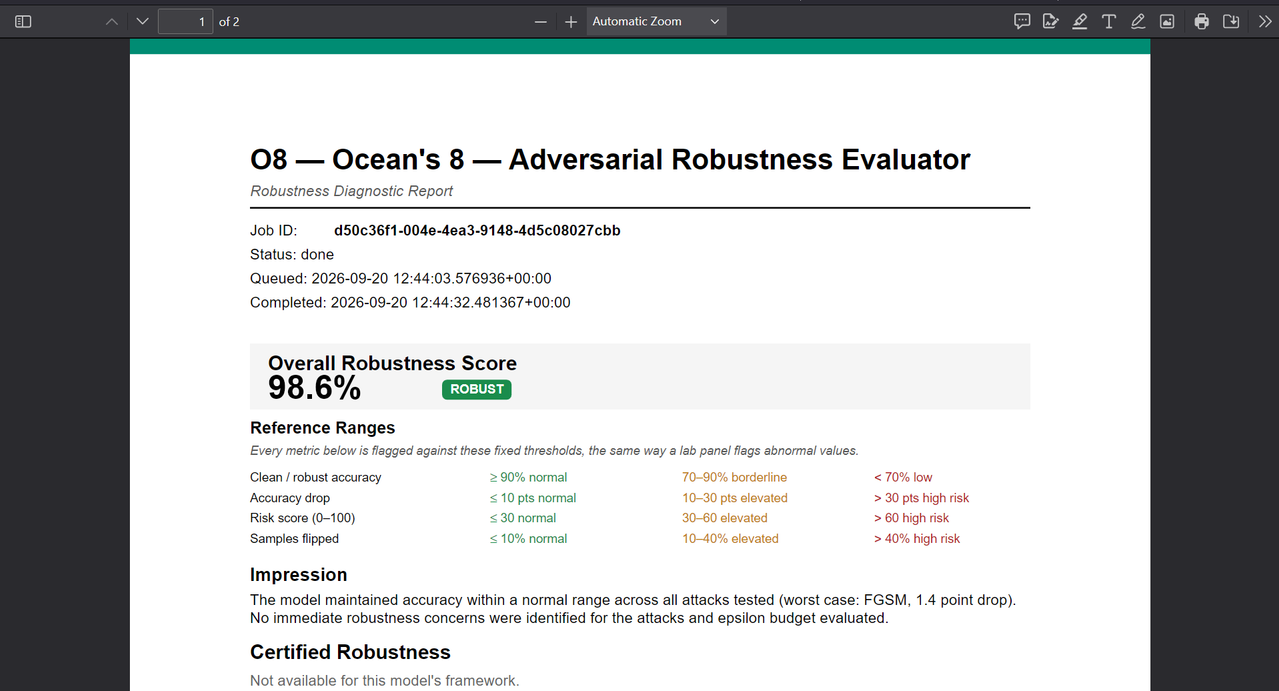Open the comment annotation tool
The image size is (1279, 691).
pyautogui.click(x=1022, y=21)
